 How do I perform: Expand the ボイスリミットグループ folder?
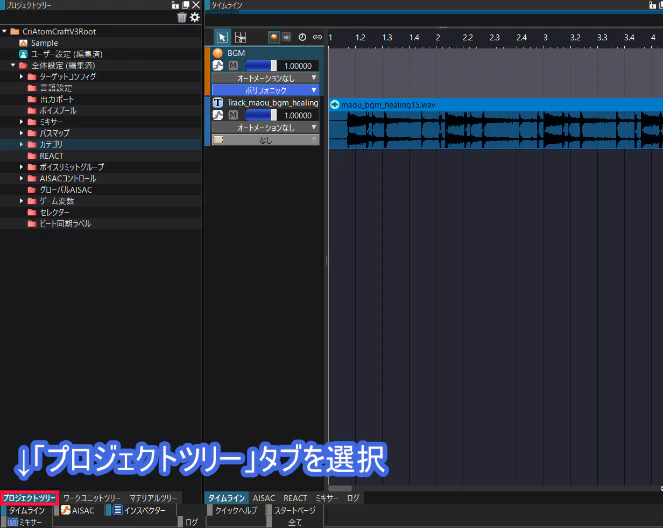(21, 167)
